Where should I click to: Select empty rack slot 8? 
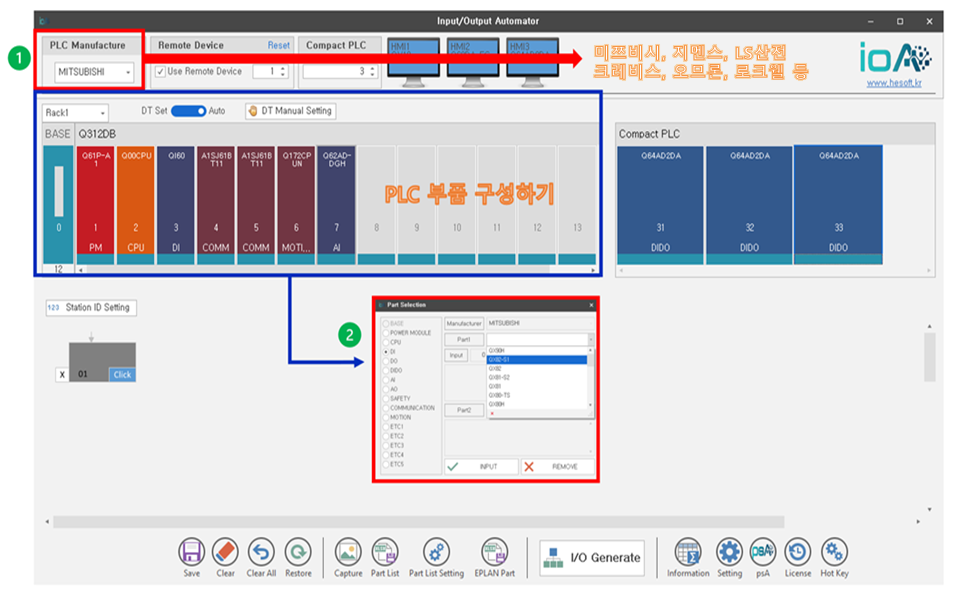tap(376, 205)
